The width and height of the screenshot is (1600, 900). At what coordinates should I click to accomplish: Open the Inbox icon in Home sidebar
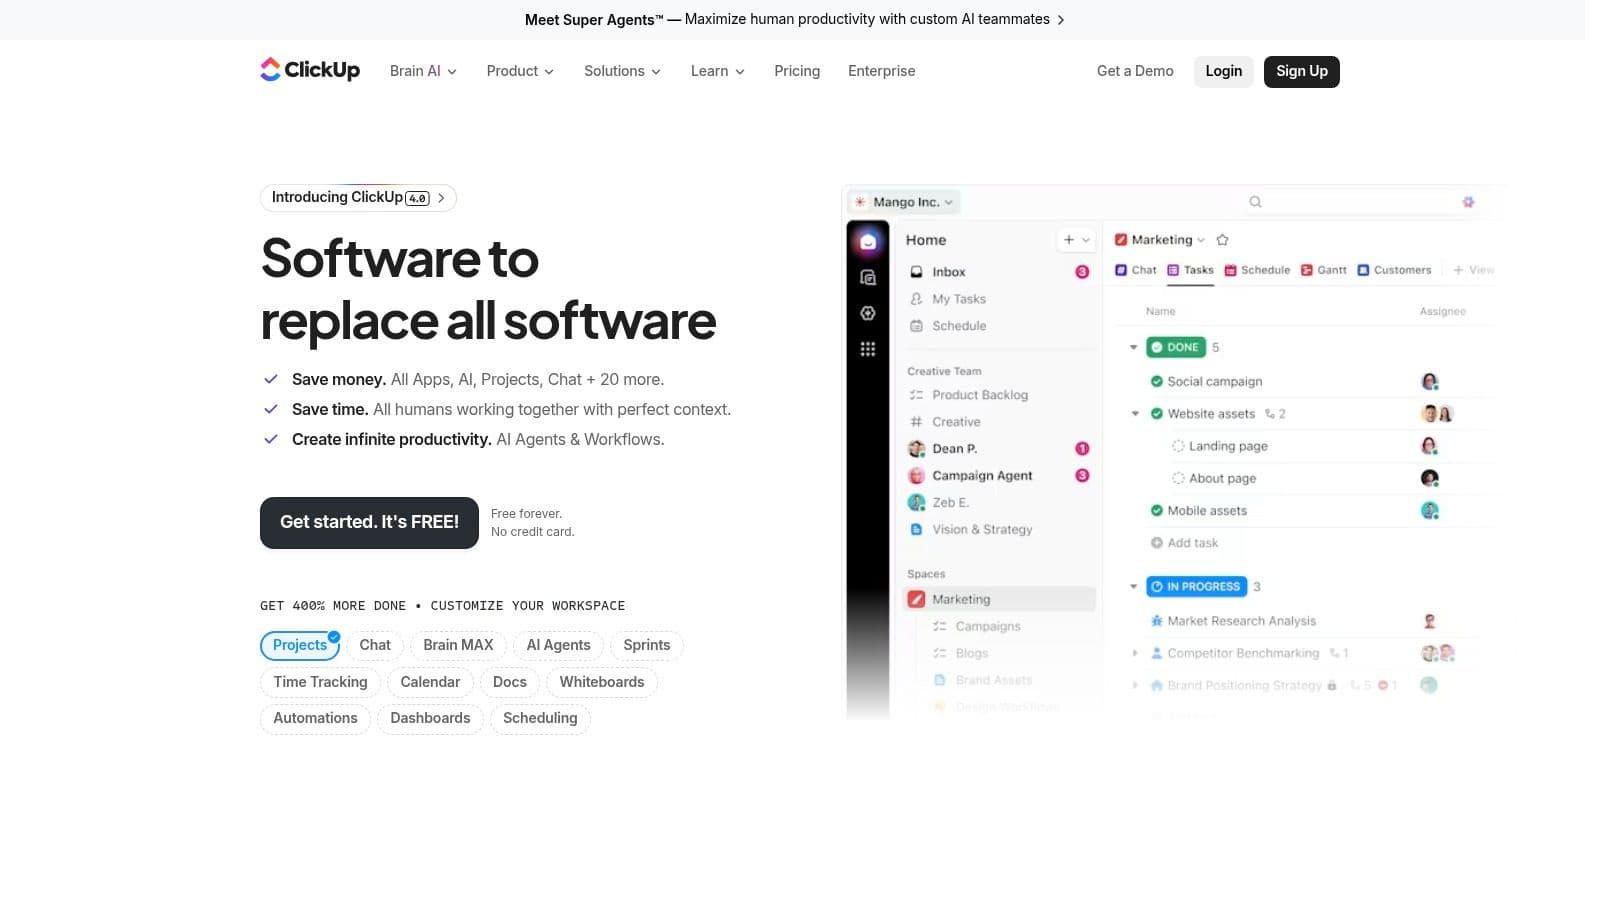[x=916, y=272]
